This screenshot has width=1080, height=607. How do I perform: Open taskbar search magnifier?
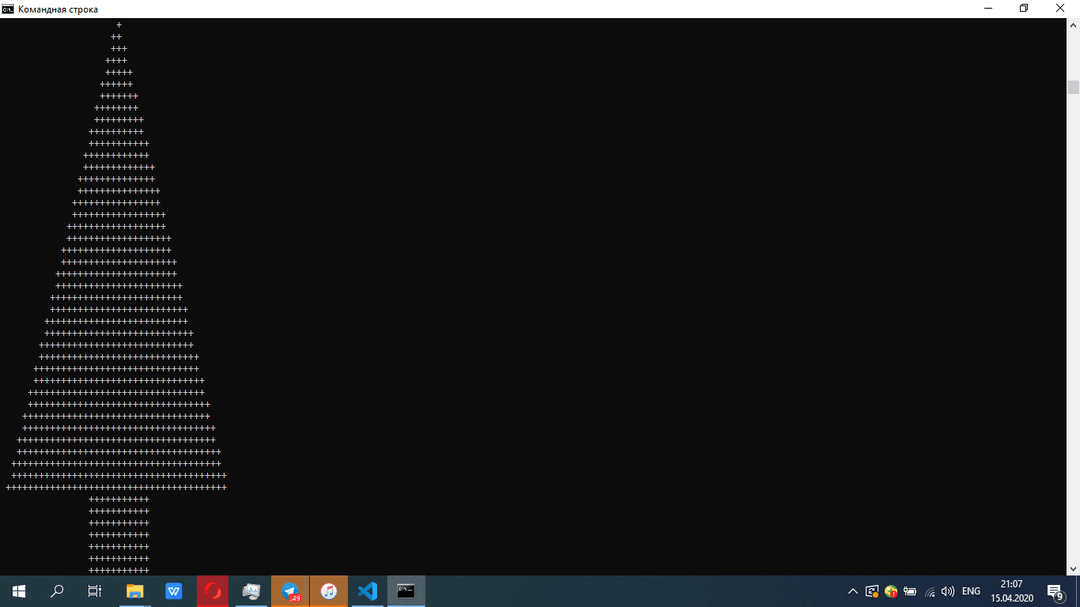[x=57, y=591]
